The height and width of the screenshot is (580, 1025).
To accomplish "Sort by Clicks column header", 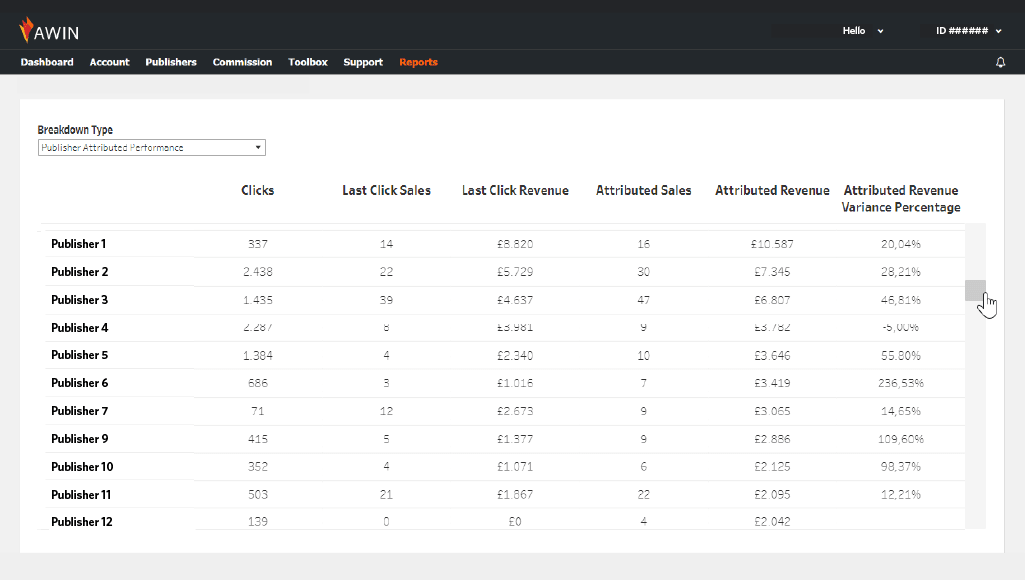I will (x=258, y=190).
